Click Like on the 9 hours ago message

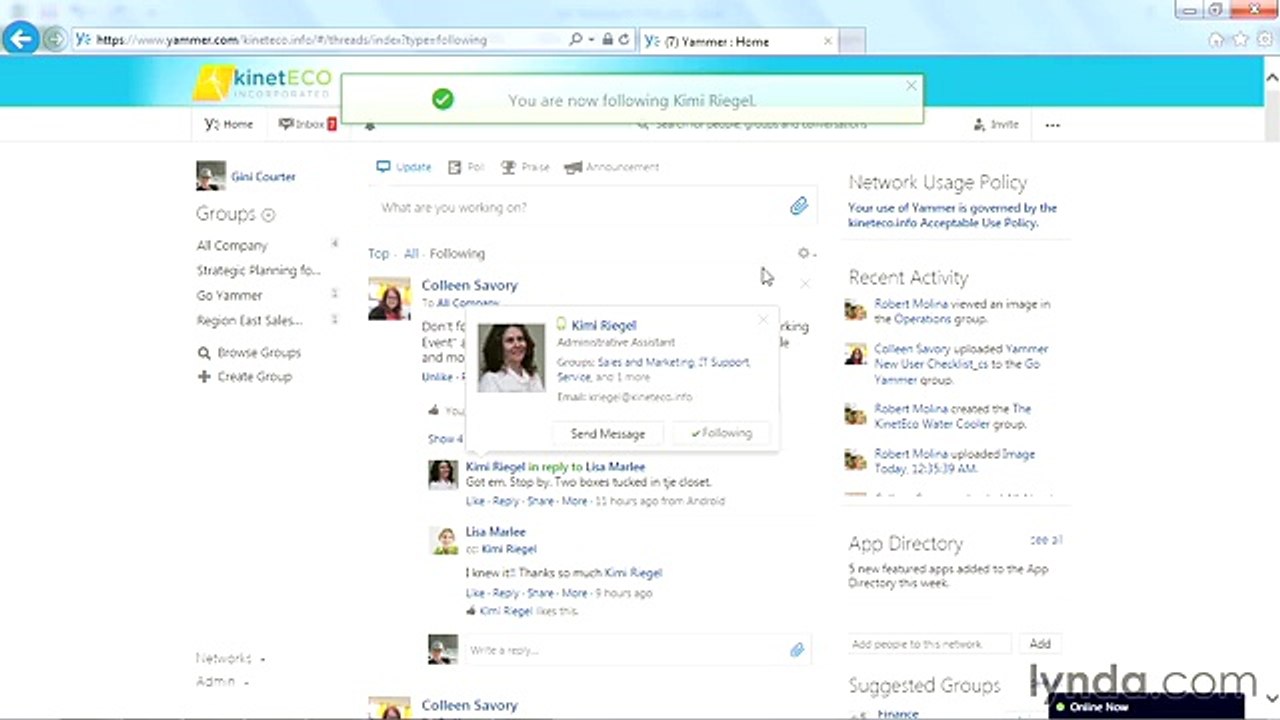[x=475, y=593]
